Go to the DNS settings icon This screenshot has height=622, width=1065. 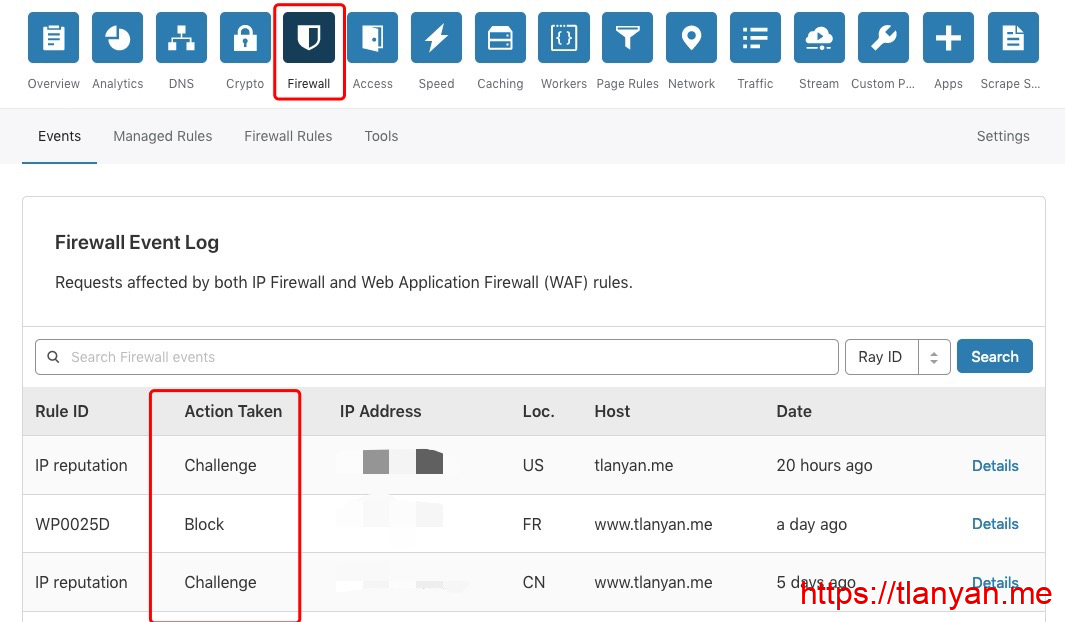[x=181, y=38]
